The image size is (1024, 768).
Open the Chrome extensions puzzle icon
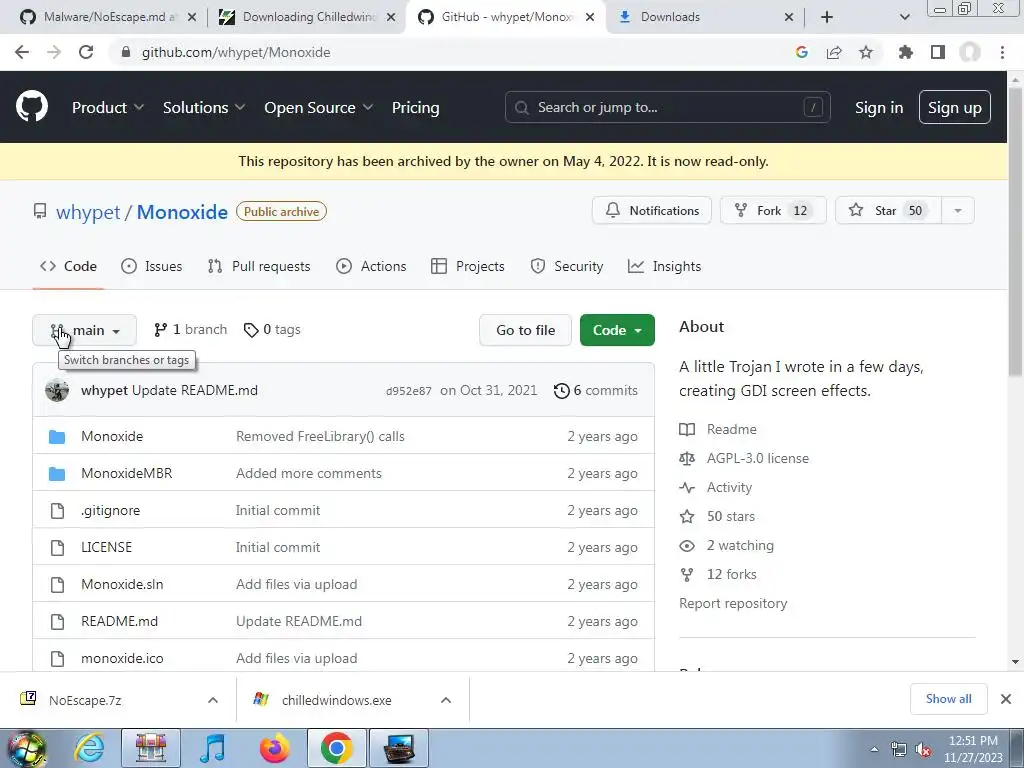click(905, 52)
